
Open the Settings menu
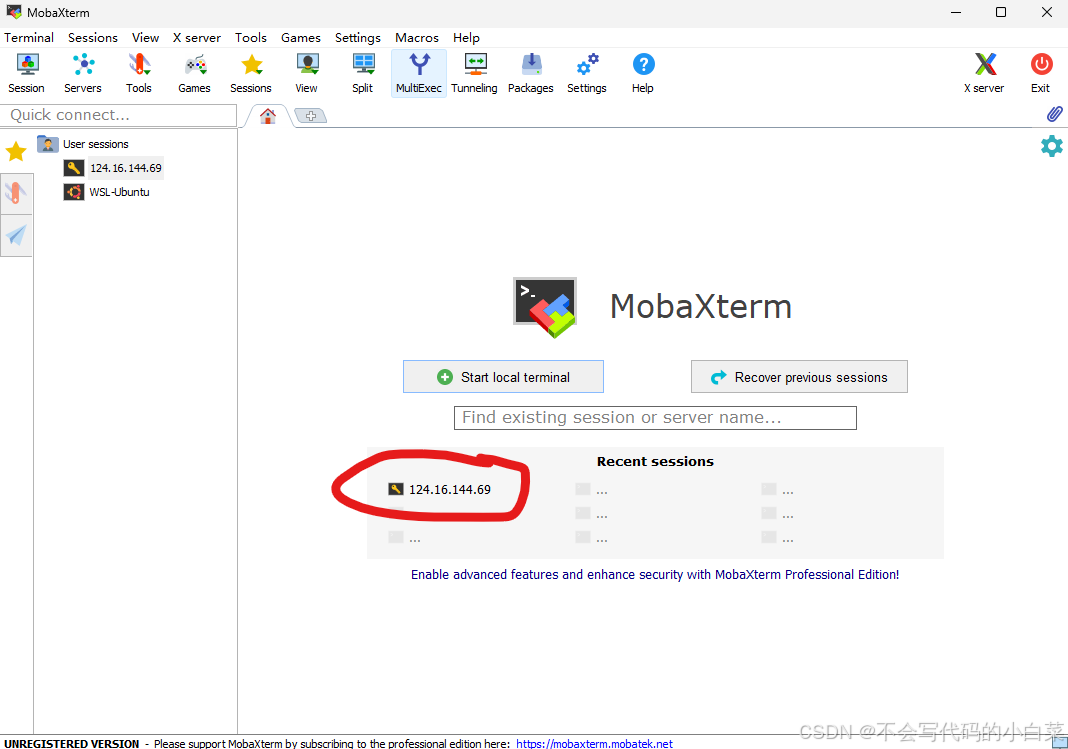(x=358, y=37)
